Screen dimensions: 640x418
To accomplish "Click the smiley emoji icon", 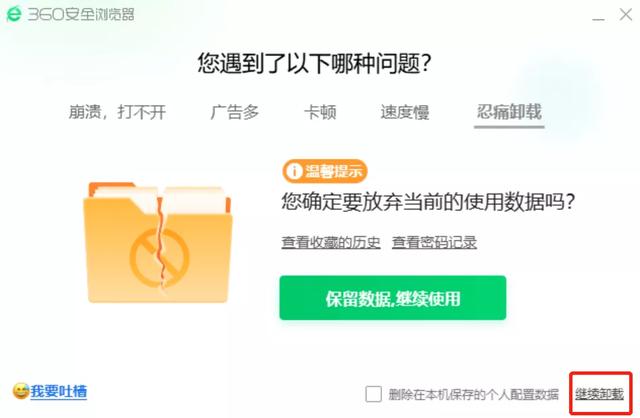I will [x=20, y=391].
